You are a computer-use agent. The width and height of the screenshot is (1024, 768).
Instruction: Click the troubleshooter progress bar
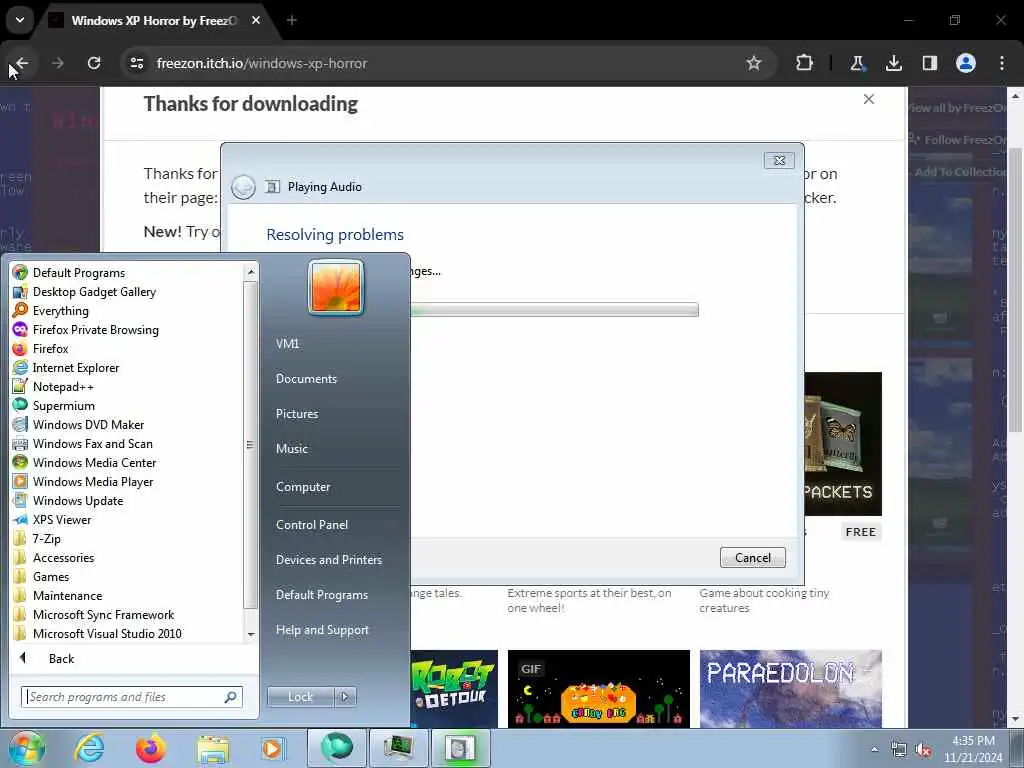tap(554, 310)
